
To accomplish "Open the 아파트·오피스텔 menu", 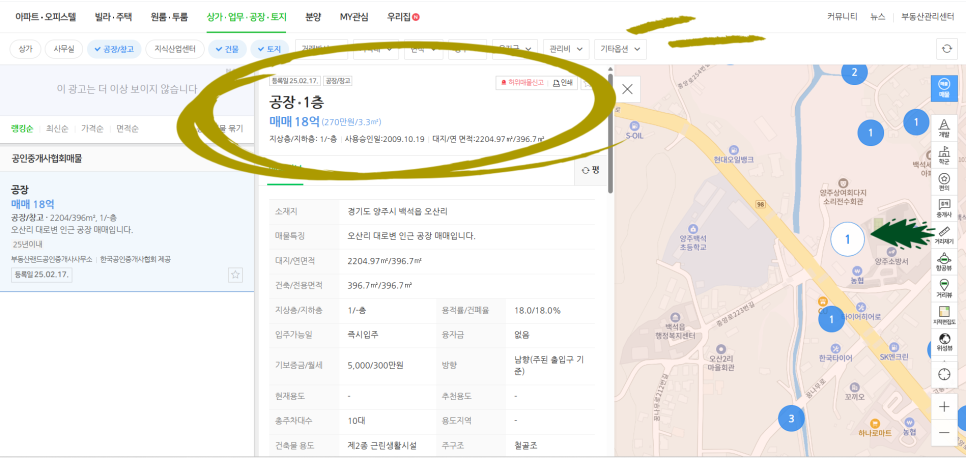I will pyautogui.click(x=46, y=17).
